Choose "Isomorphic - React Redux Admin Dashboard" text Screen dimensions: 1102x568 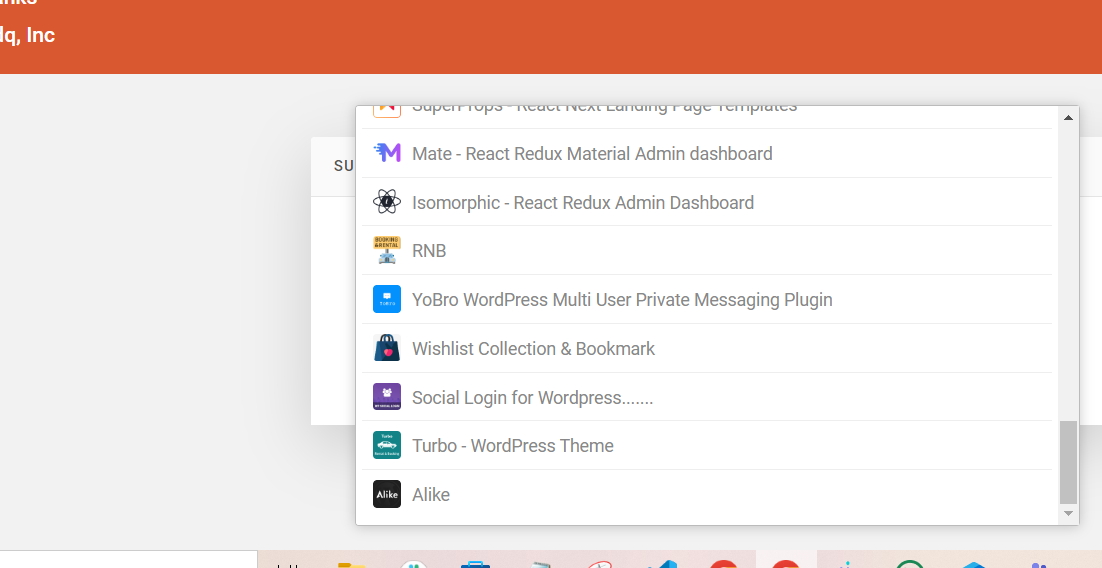pos(583,203)
